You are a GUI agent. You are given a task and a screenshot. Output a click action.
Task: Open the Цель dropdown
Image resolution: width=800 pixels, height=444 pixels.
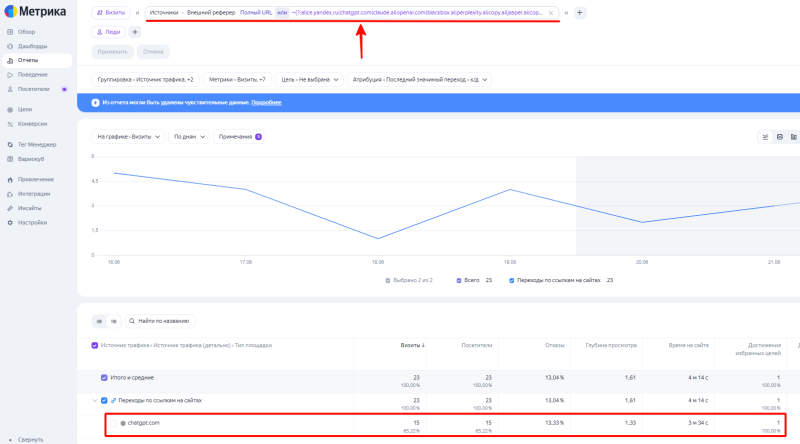[309, 80]
